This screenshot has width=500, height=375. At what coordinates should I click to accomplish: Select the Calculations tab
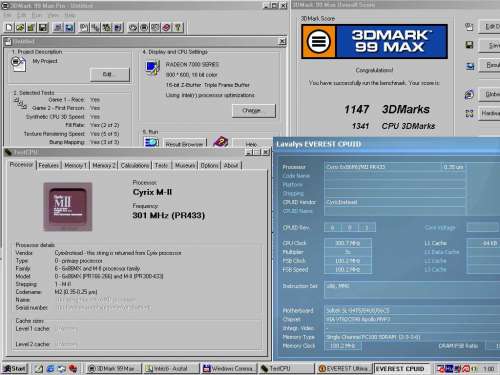pos(135,165)
